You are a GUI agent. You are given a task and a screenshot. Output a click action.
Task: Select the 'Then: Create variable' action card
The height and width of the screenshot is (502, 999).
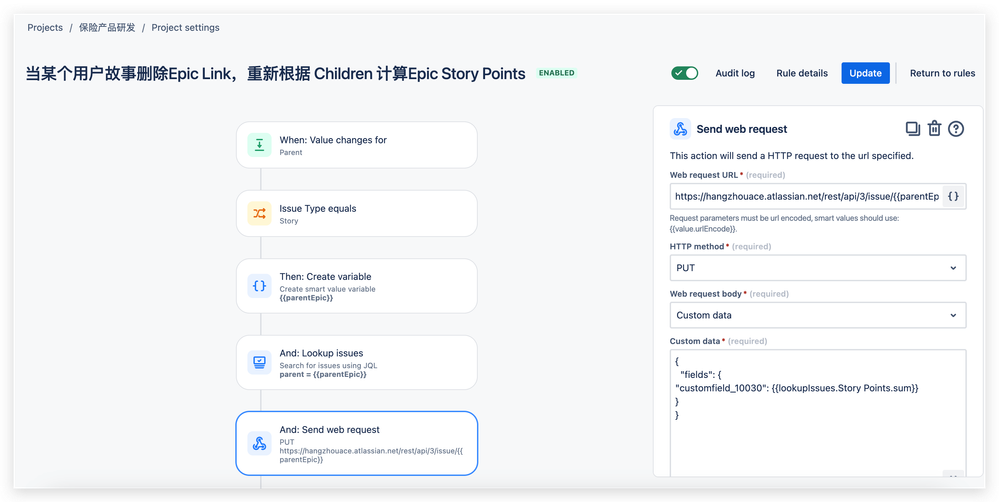[x=357, y=286]
